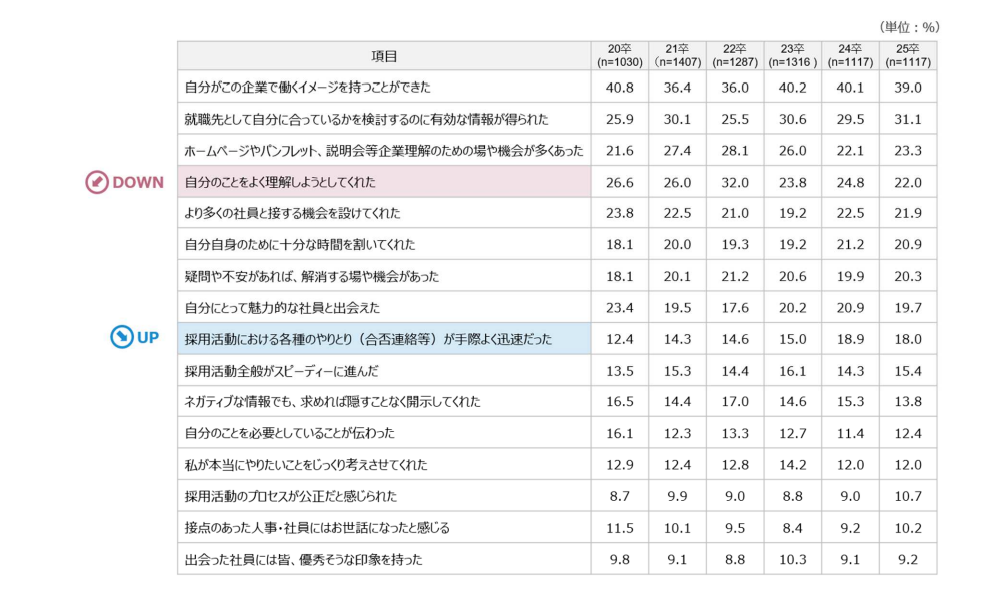Click the 23卒 (n=1316) header cell
The image size is (1008, 590).
click(x=793, y=56)
